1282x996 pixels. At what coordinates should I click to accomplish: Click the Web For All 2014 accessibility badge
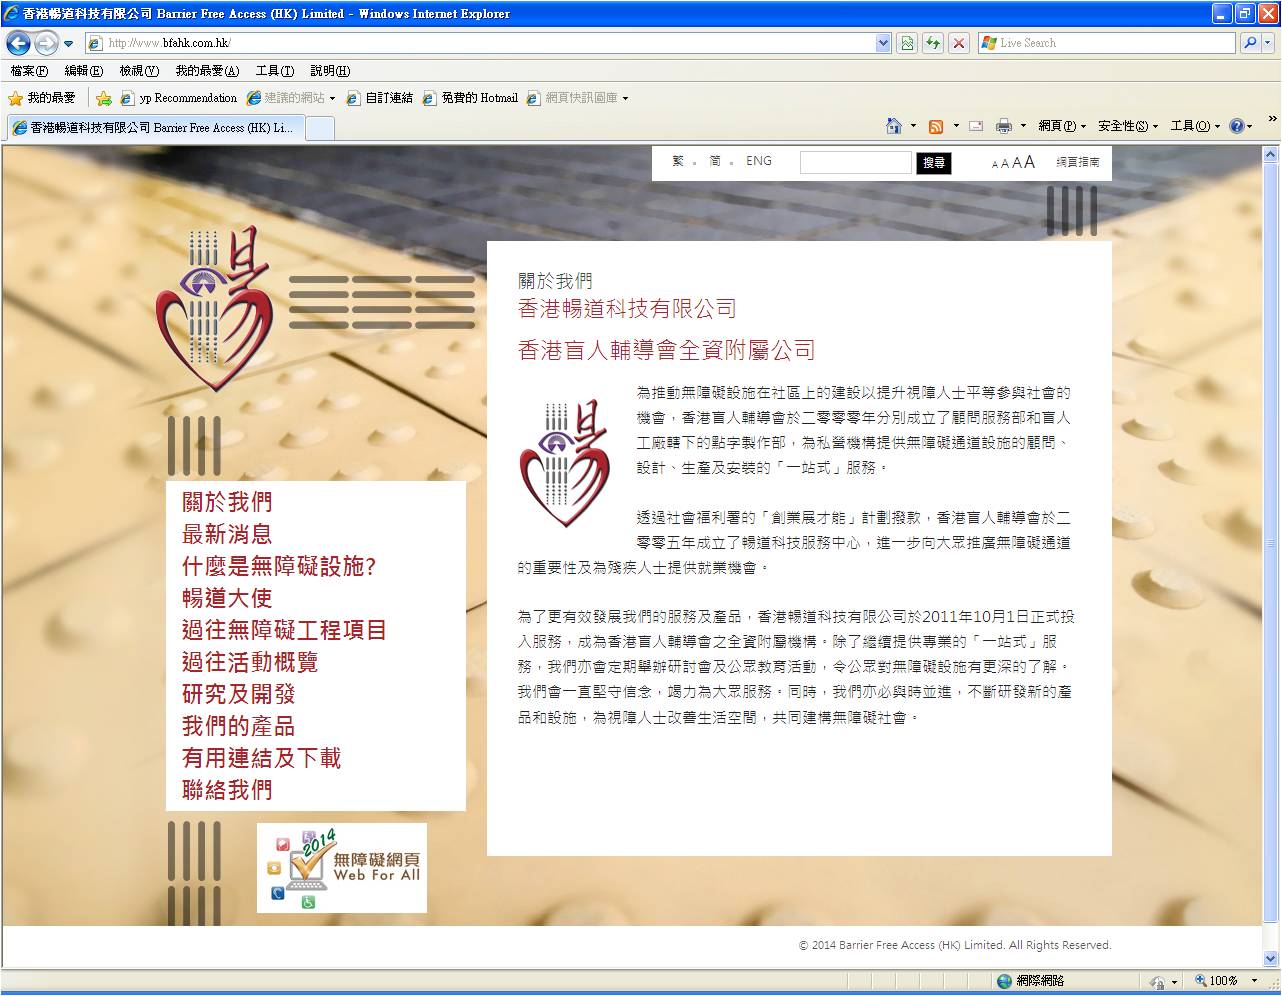pos(341,867)
